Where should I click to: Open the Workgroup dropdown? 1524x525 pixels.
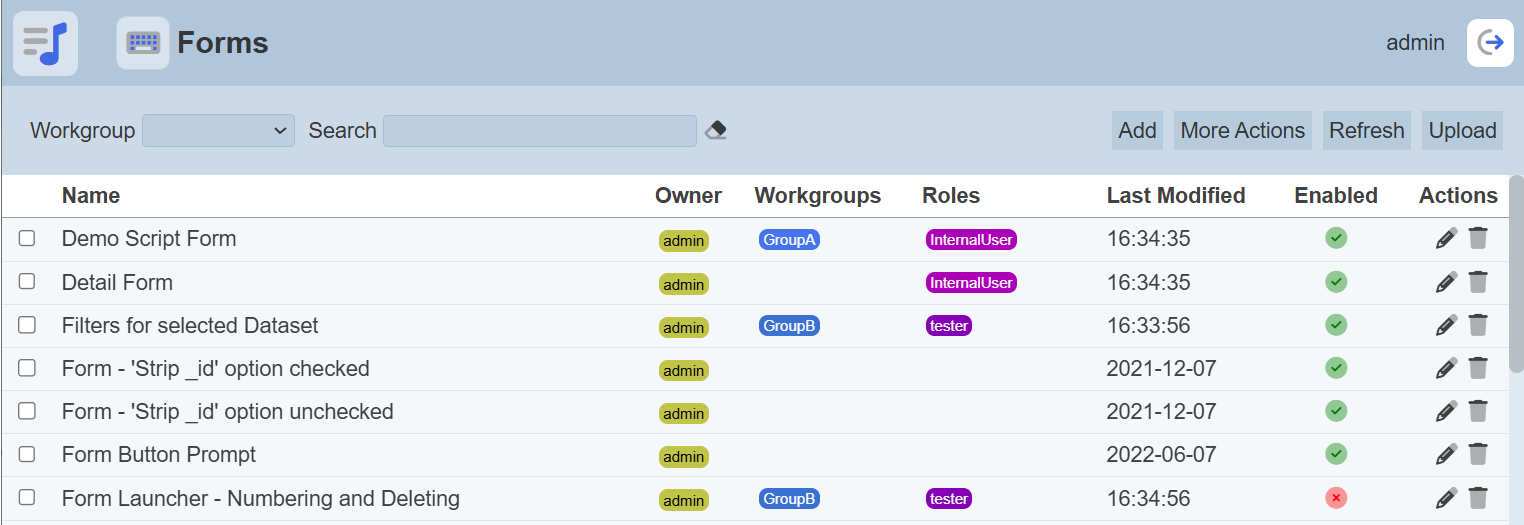tap(218, 130)
